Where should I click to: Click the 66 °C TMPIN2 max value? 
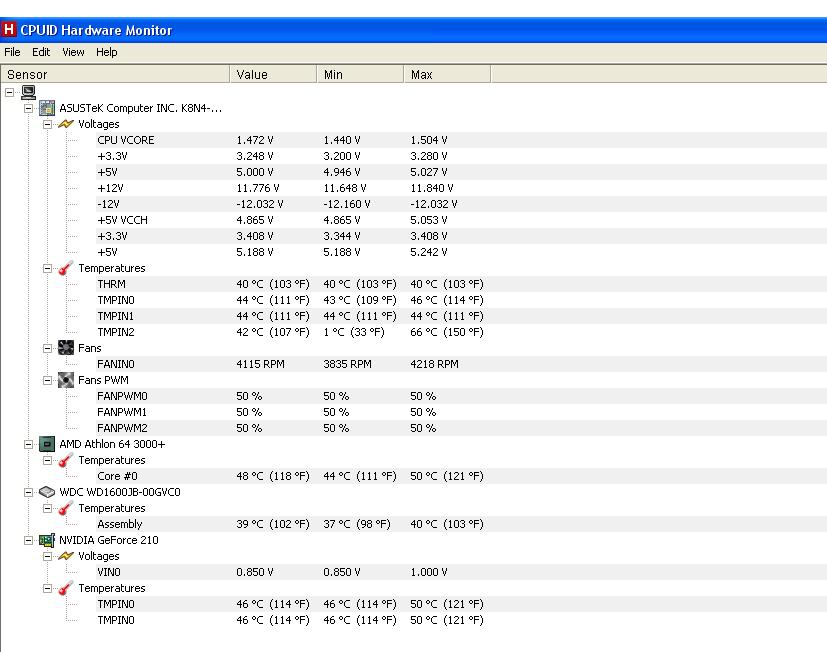point(447,332)
